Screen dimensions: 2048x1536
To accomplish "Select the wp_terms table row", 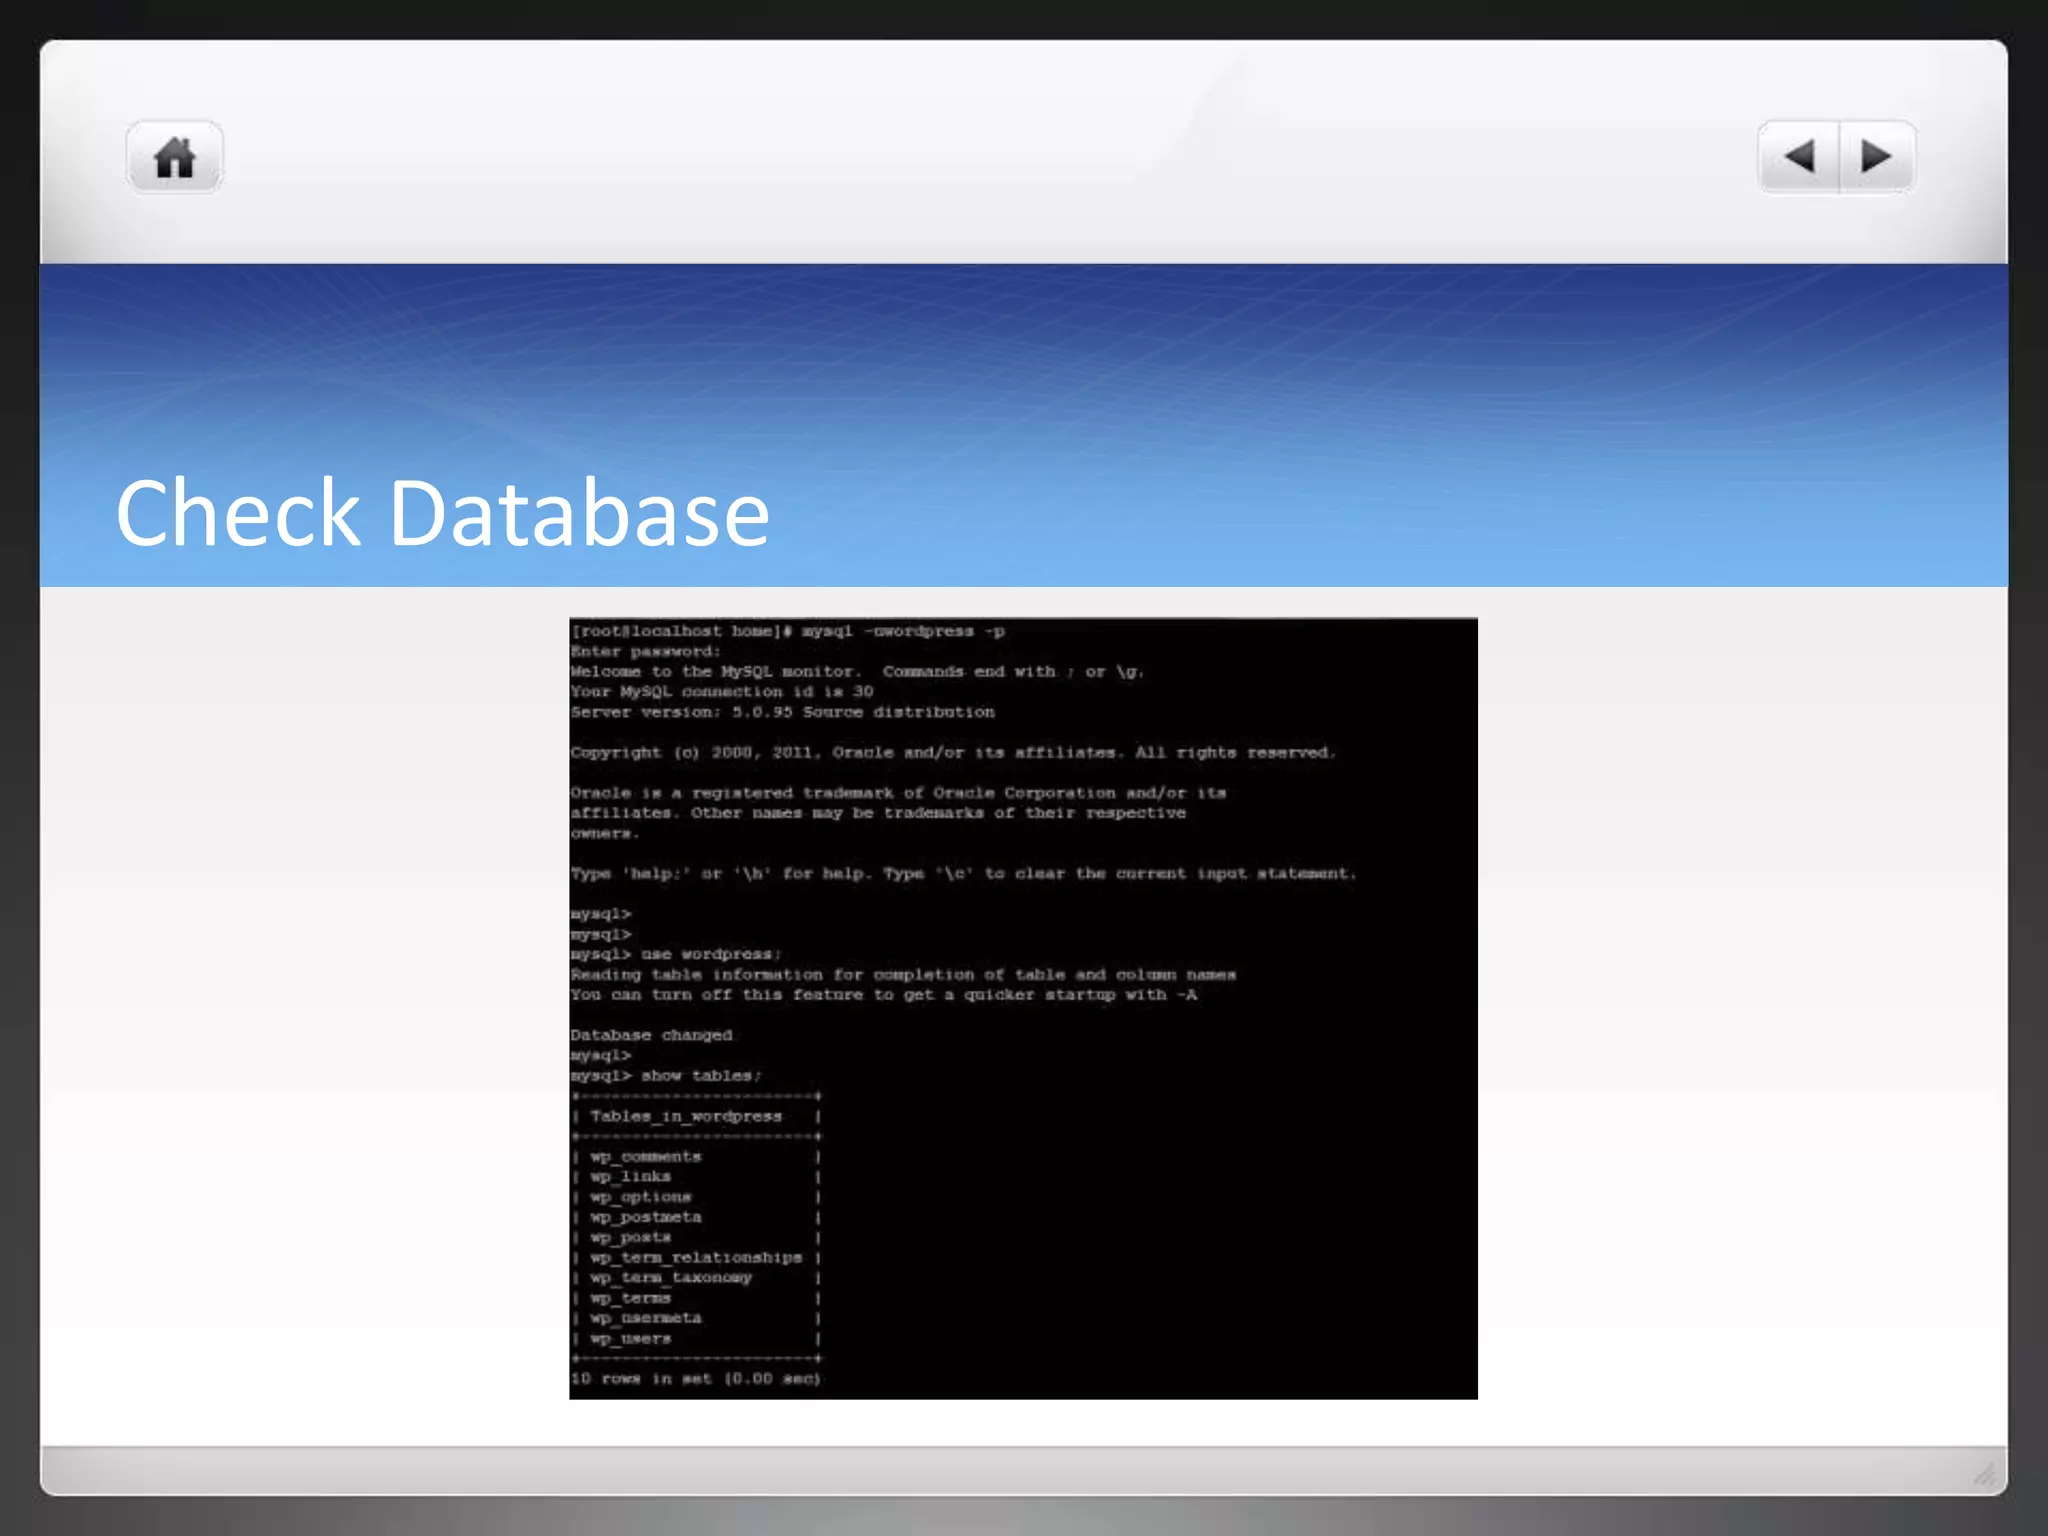I will pos(697,1298).
